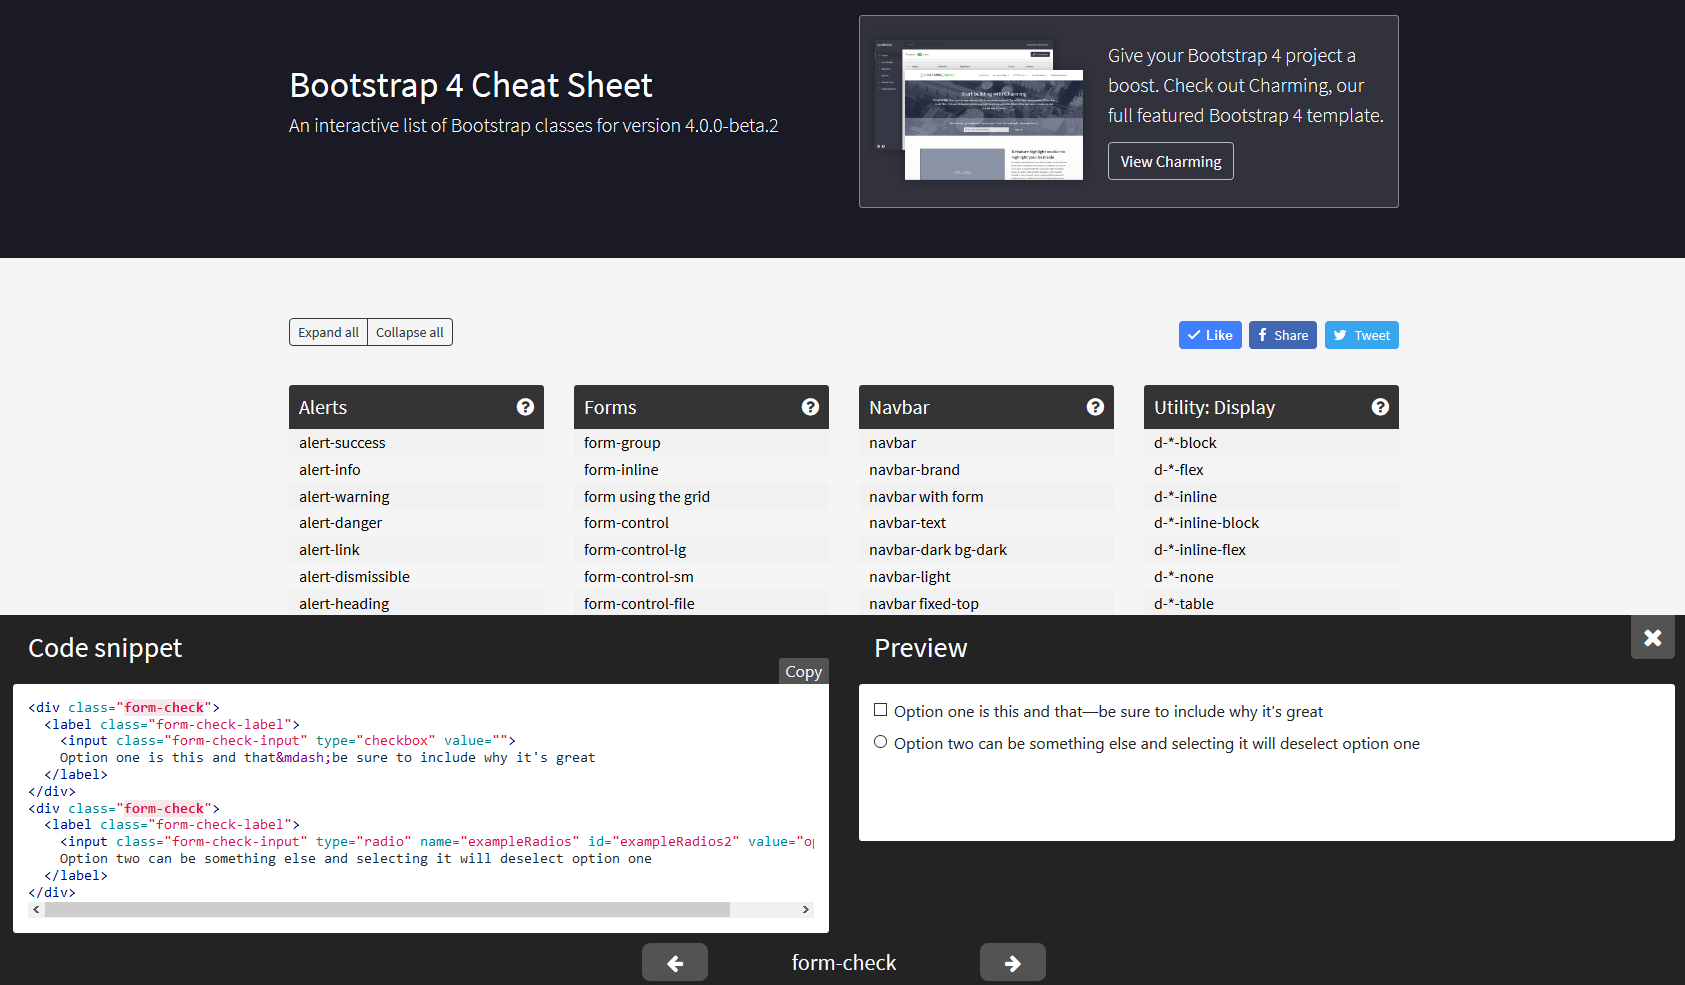Click the 'Preview' panel heading

click(921, 648)
